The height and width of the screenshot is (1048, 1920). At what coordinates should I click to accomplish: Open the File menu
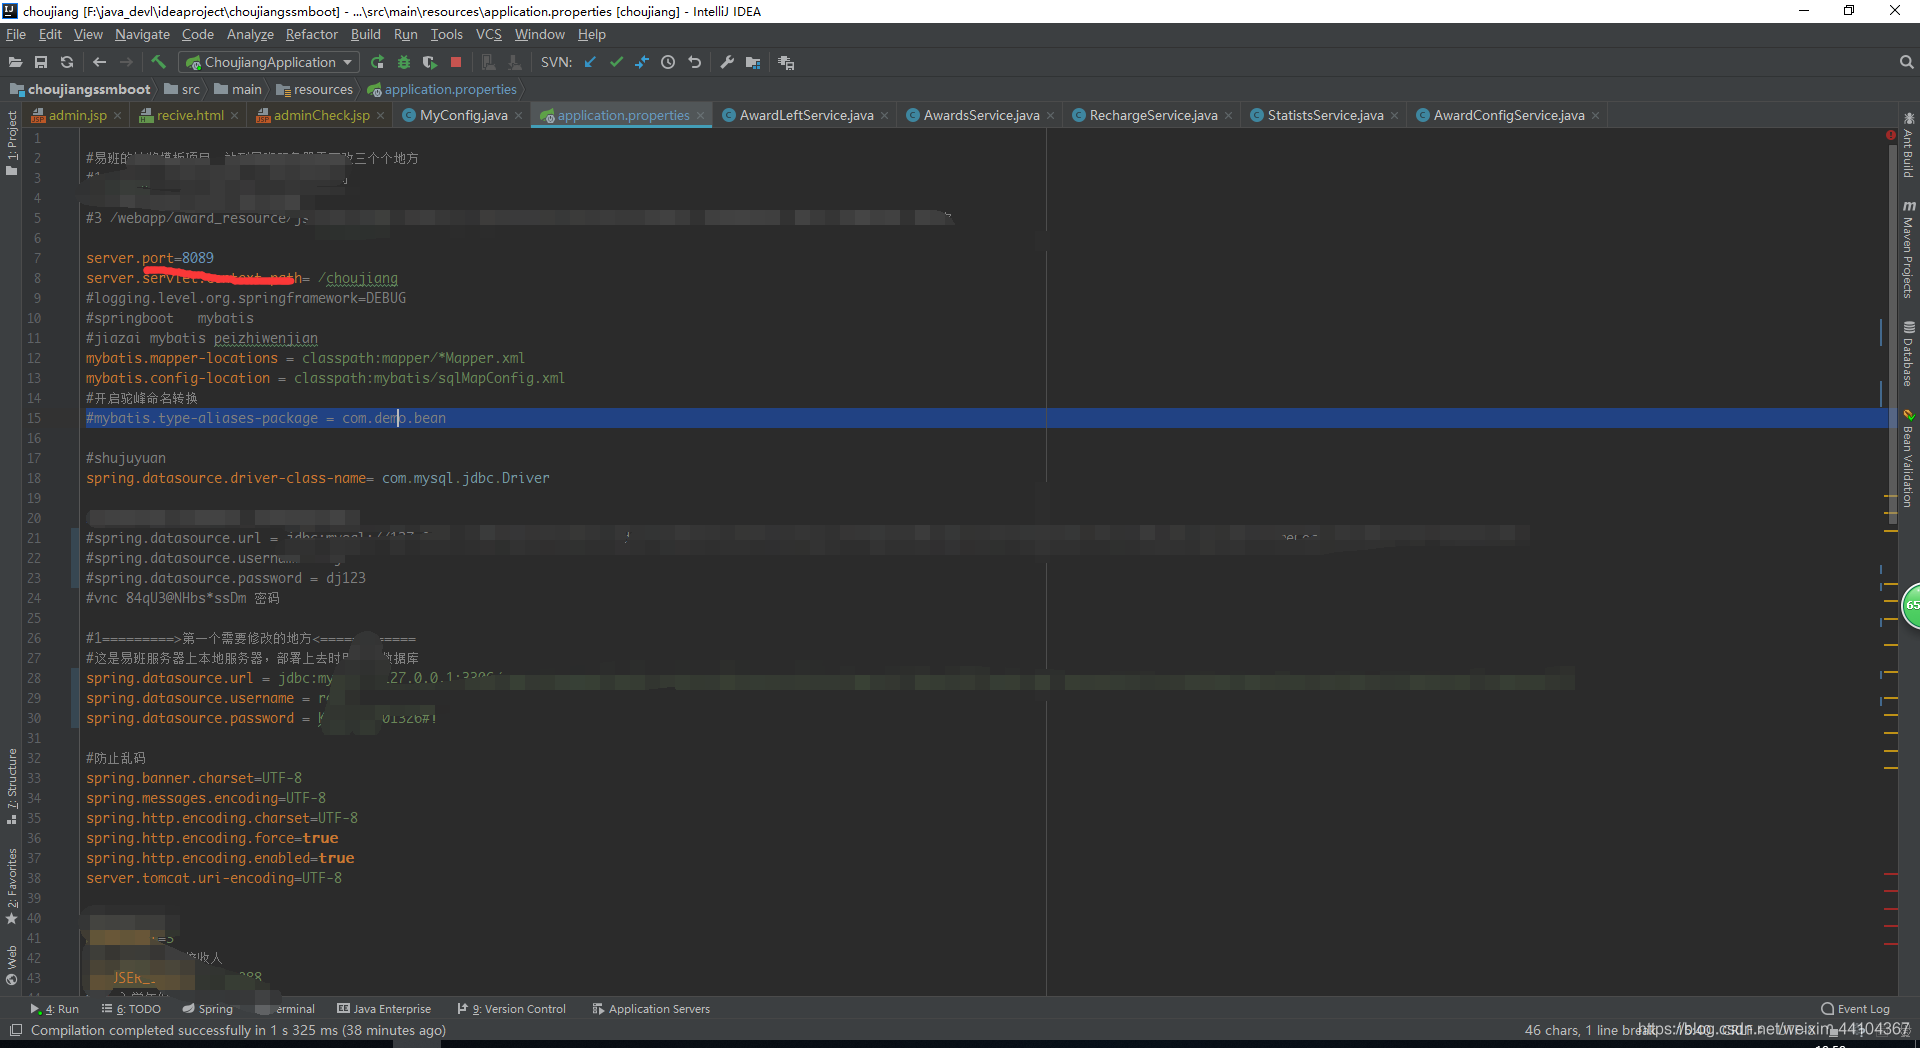point(16,34)
